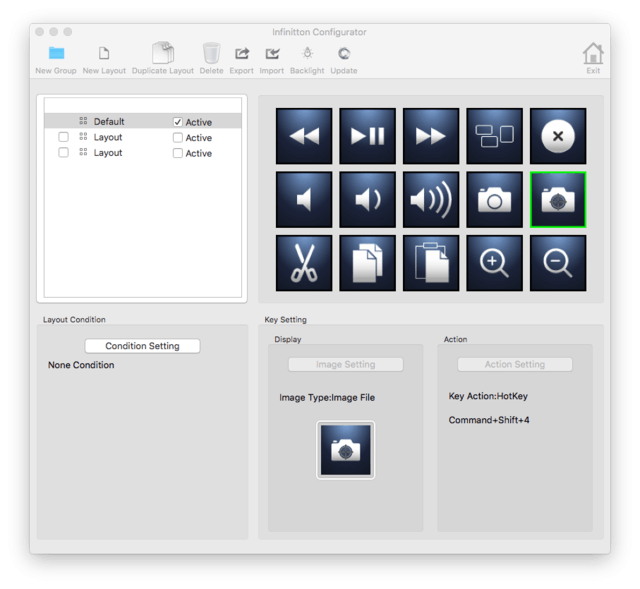Select the Default layout row
The image size is (640, 589).
point(143,121)
